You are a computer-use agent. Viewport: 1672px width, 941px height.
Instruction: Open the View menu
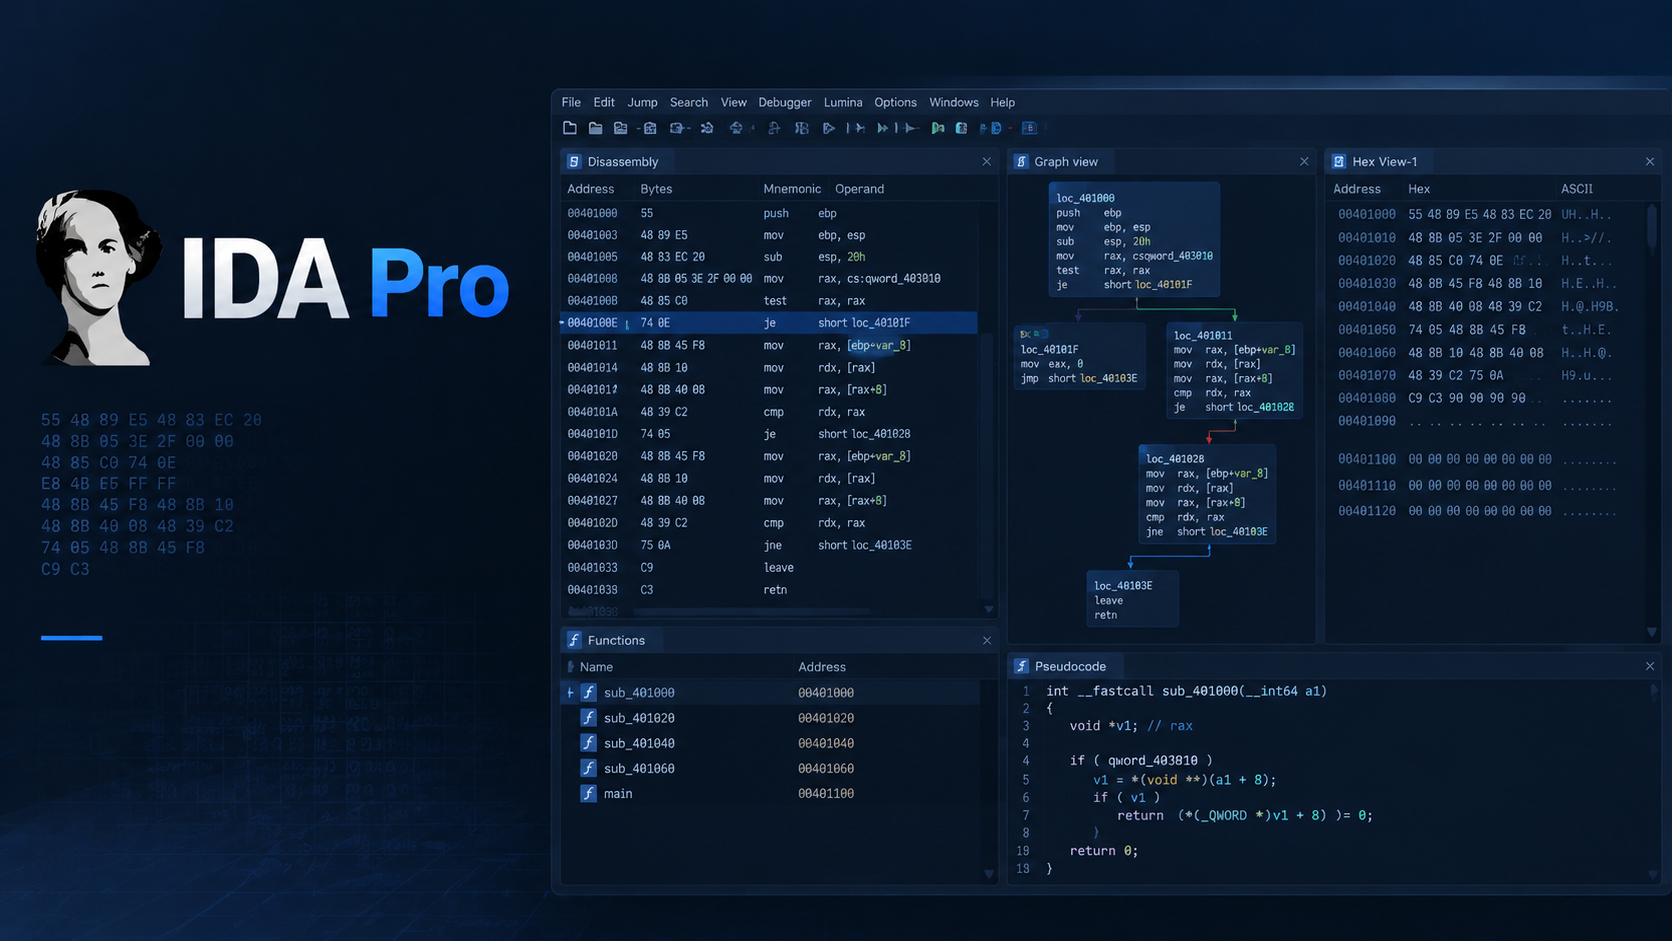point(734,102)
